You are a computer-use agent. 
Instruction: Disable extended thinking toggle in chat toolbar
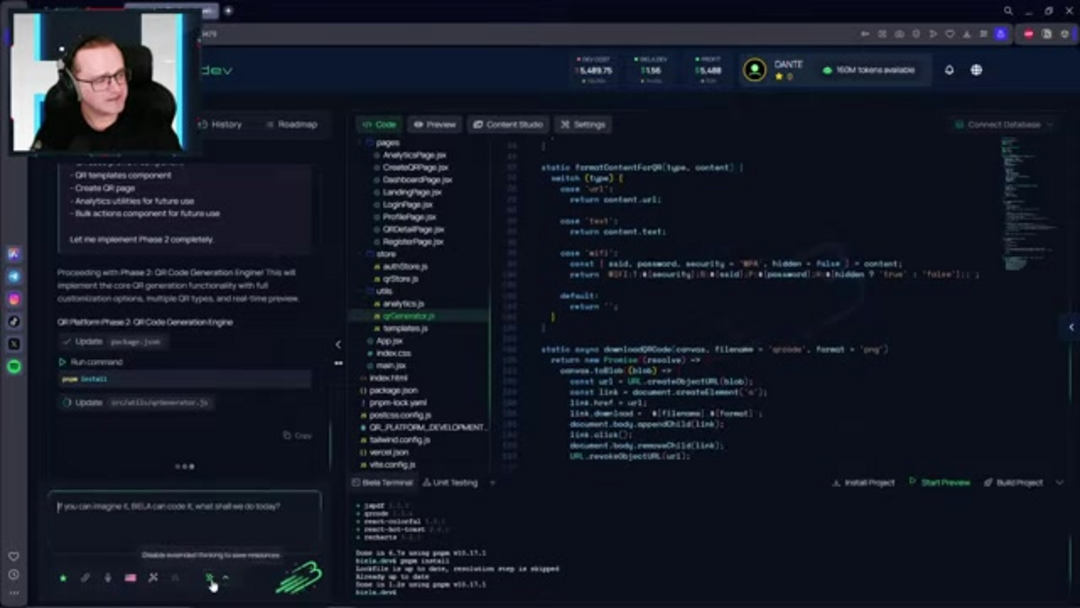210,578
